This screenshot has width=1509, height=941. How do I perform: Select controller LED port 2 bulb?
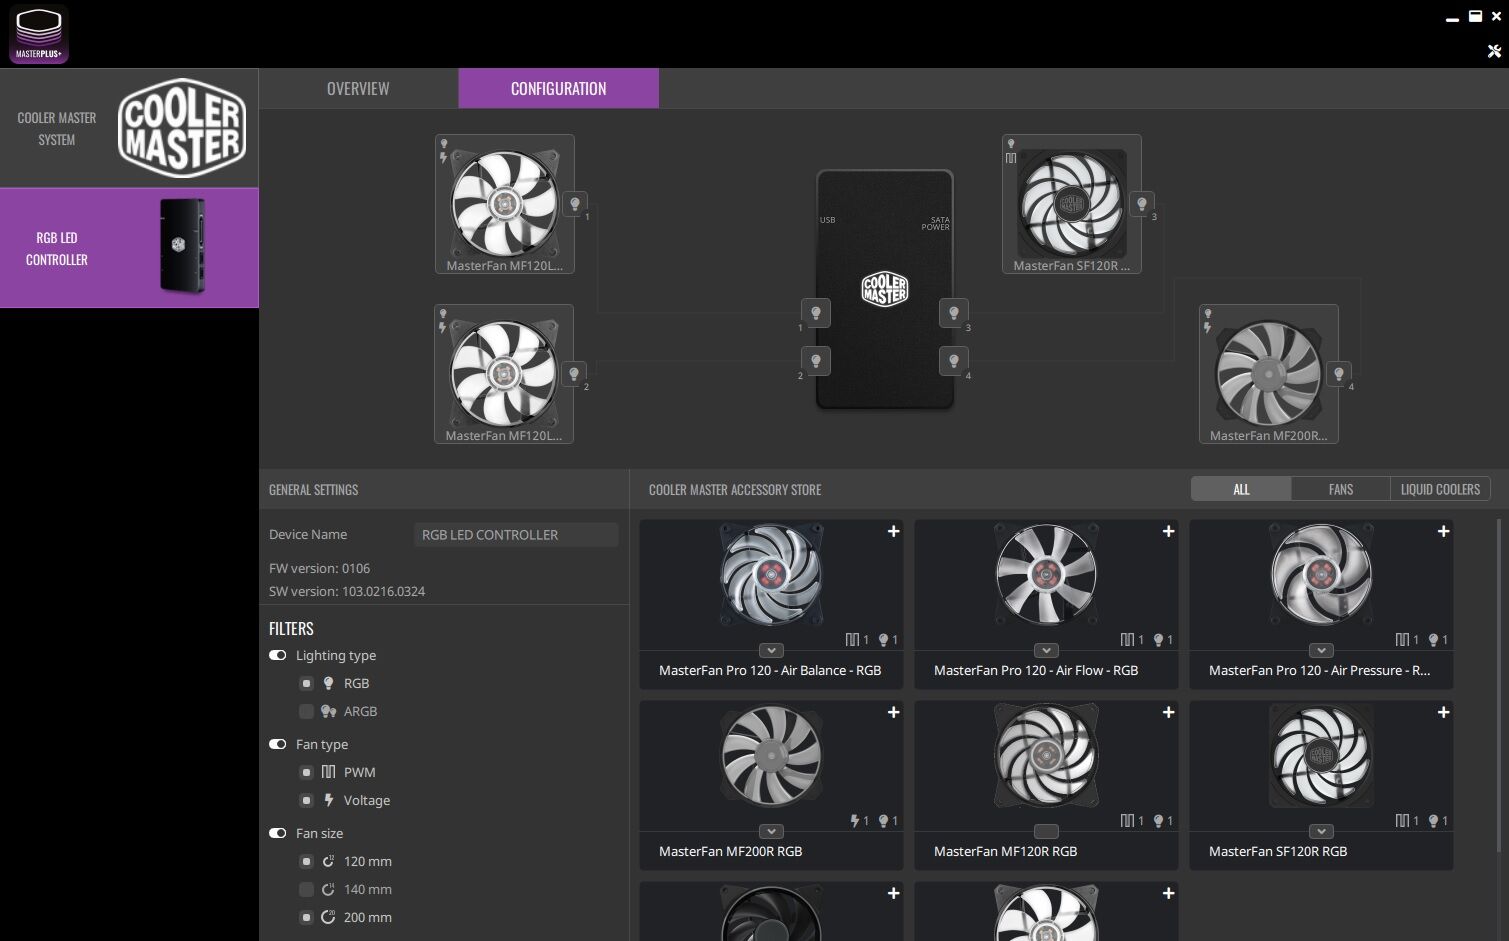point(816,361)
